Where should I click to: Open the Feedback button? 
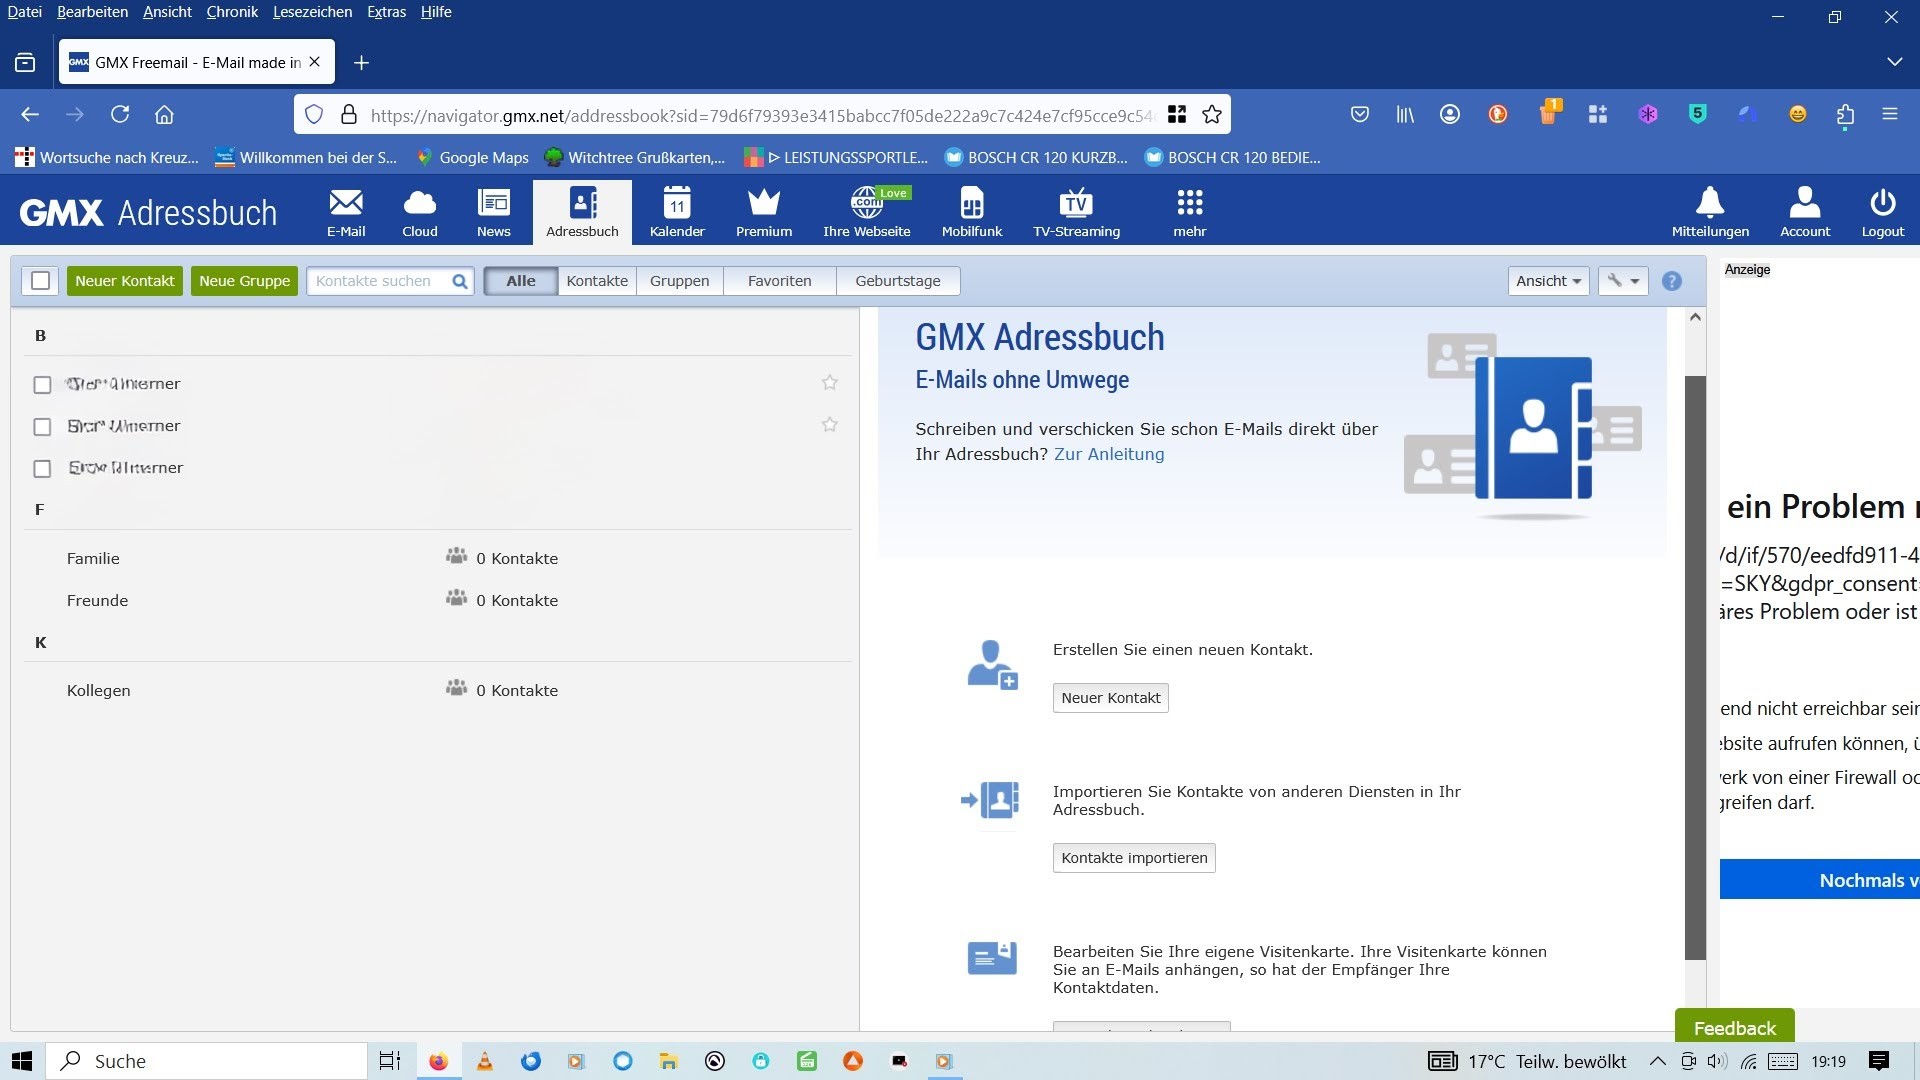tap(1735, 1027)
